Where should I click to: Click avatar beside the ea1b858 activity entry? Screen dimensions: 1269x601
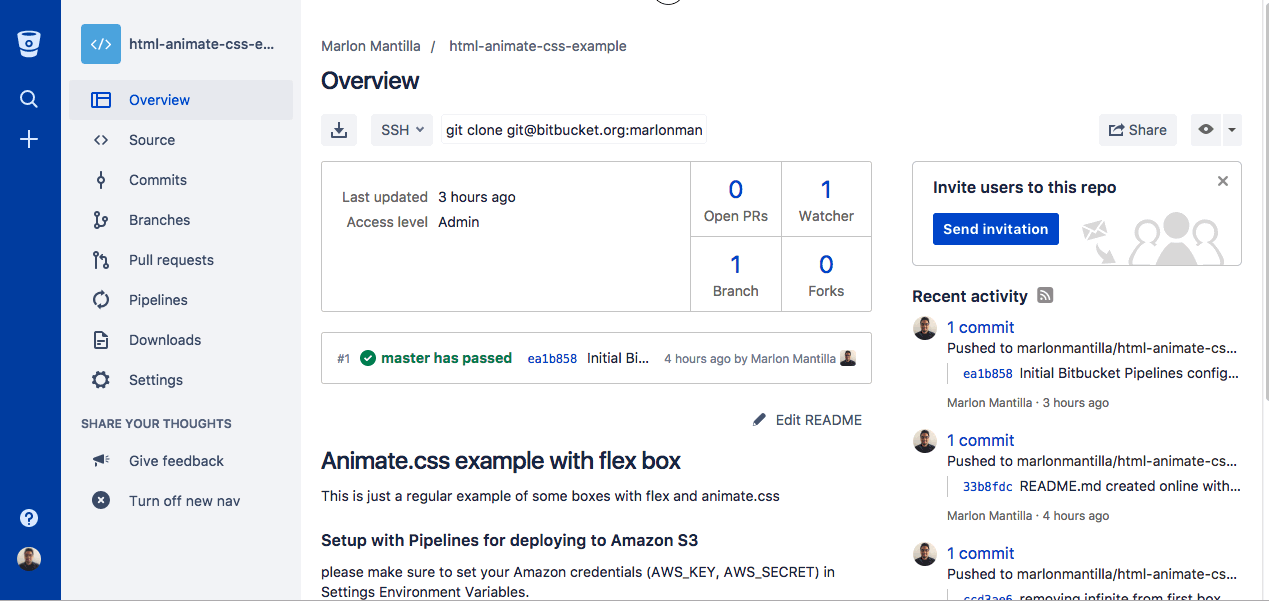click(925, 329)
